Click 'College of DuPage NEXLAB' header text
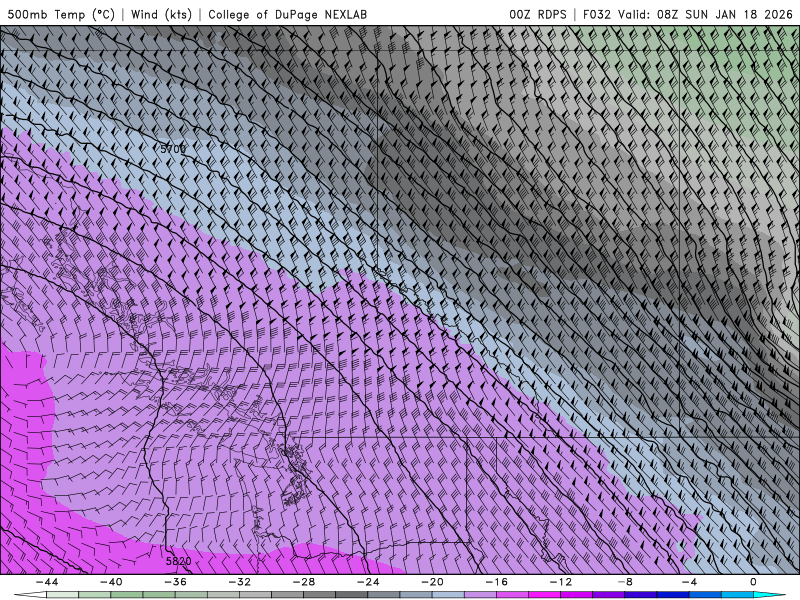Viewport: 800px width, 600px height. (x=287, y=14)
